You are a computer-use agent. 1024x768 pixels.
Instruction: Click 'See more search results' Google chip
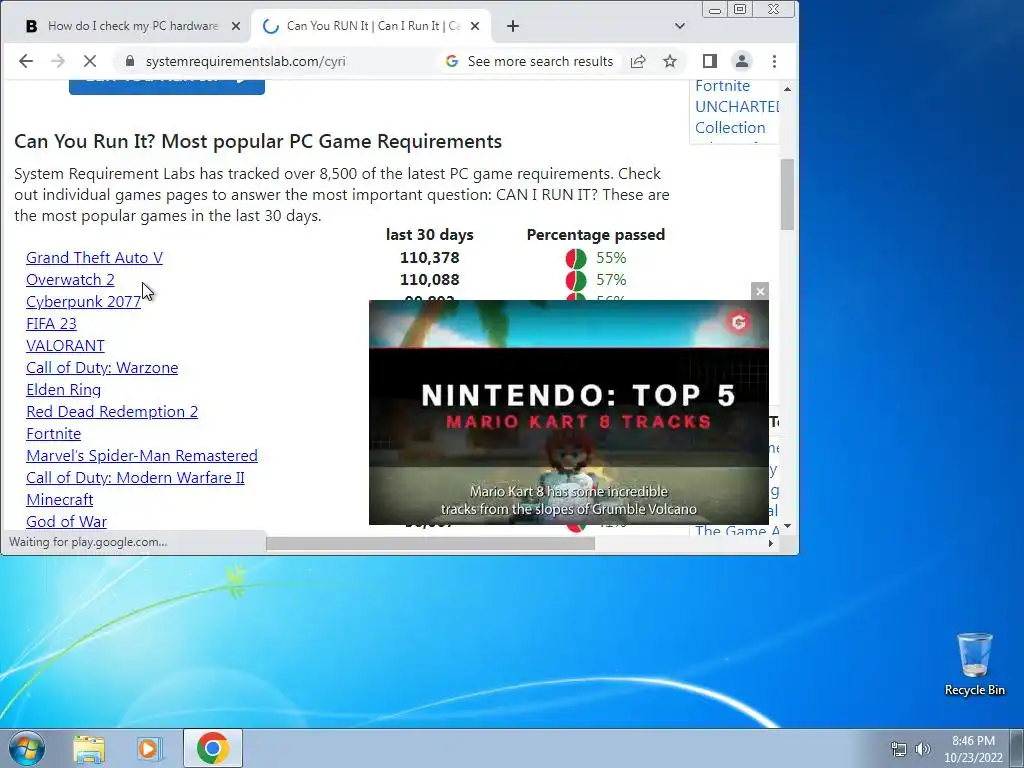coord(530,61)
